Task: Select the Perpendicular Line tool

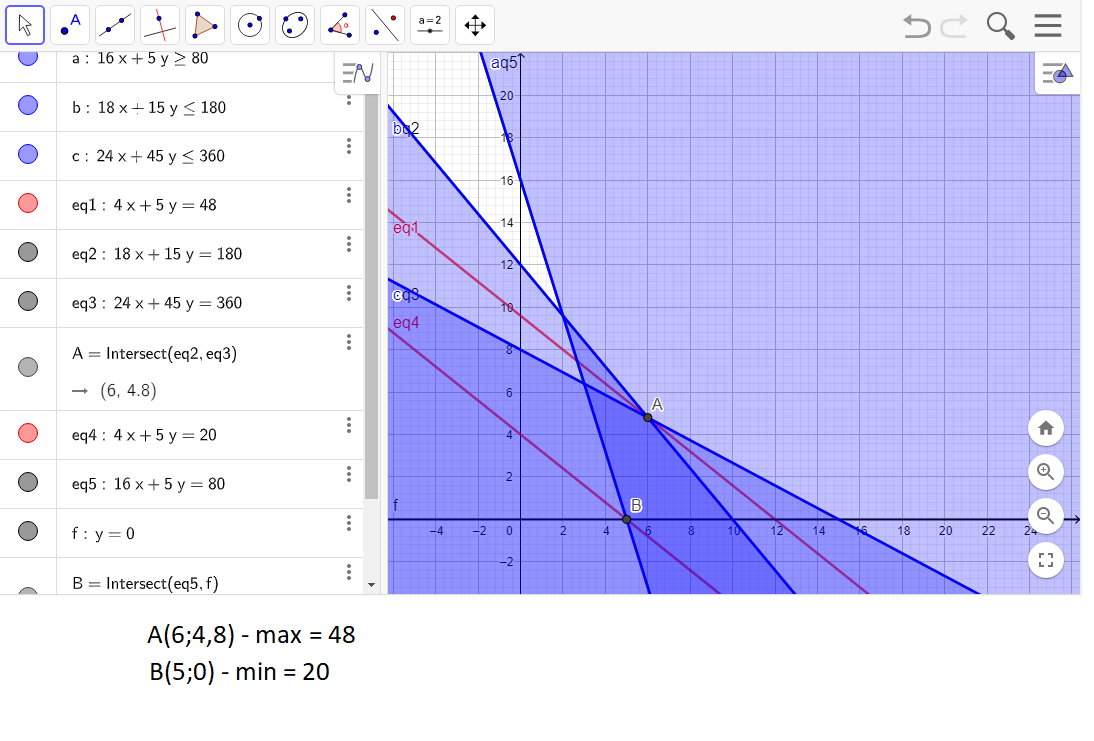Action: click(160, 25)
